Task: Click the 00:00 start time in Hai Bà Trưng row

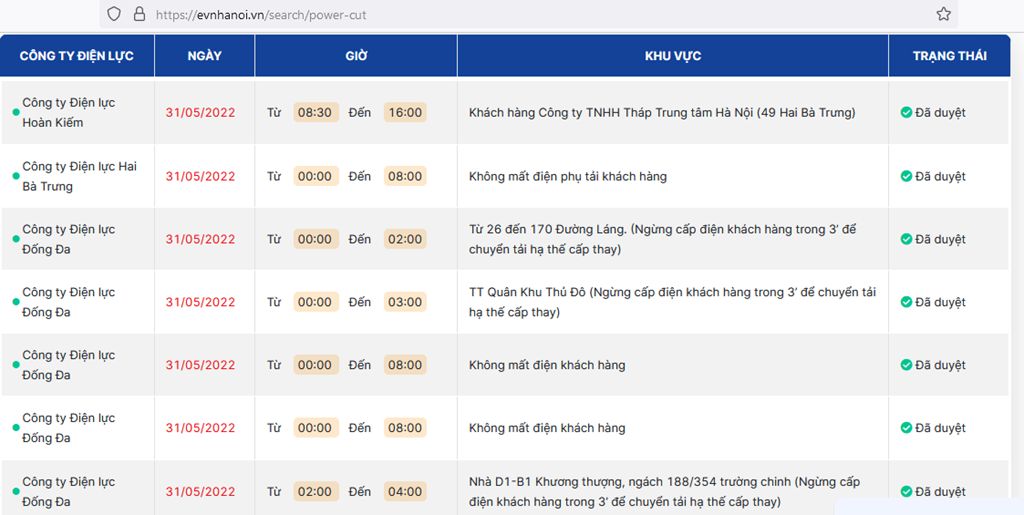Action: [x=315, y=176]
